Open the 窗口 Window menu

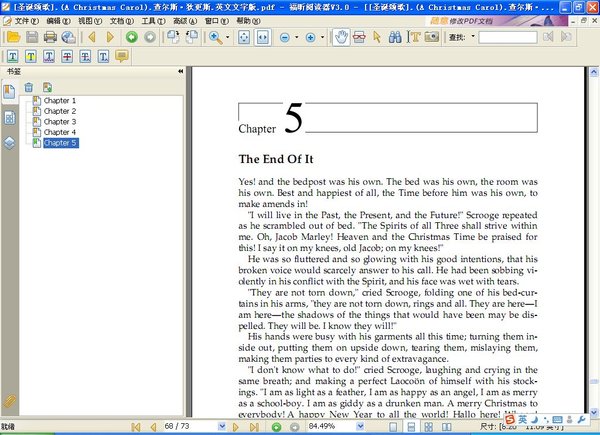tap(217, 21)
